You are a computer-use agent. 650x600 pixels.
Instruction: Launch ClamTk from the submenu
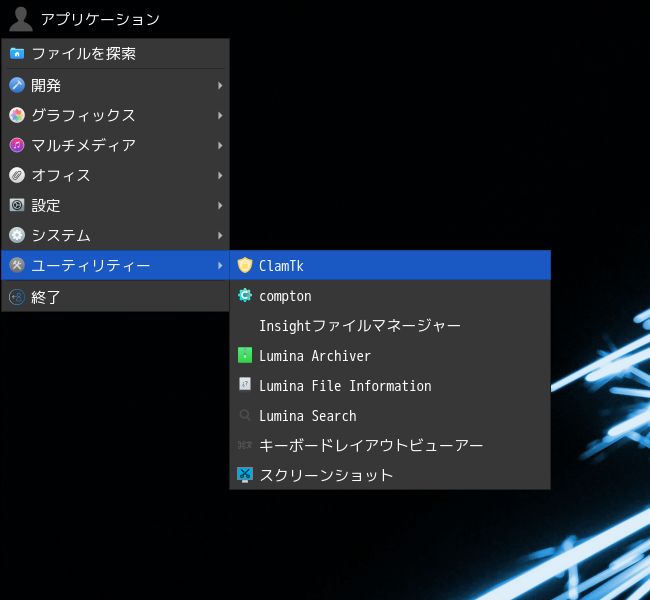pos(390,265)
